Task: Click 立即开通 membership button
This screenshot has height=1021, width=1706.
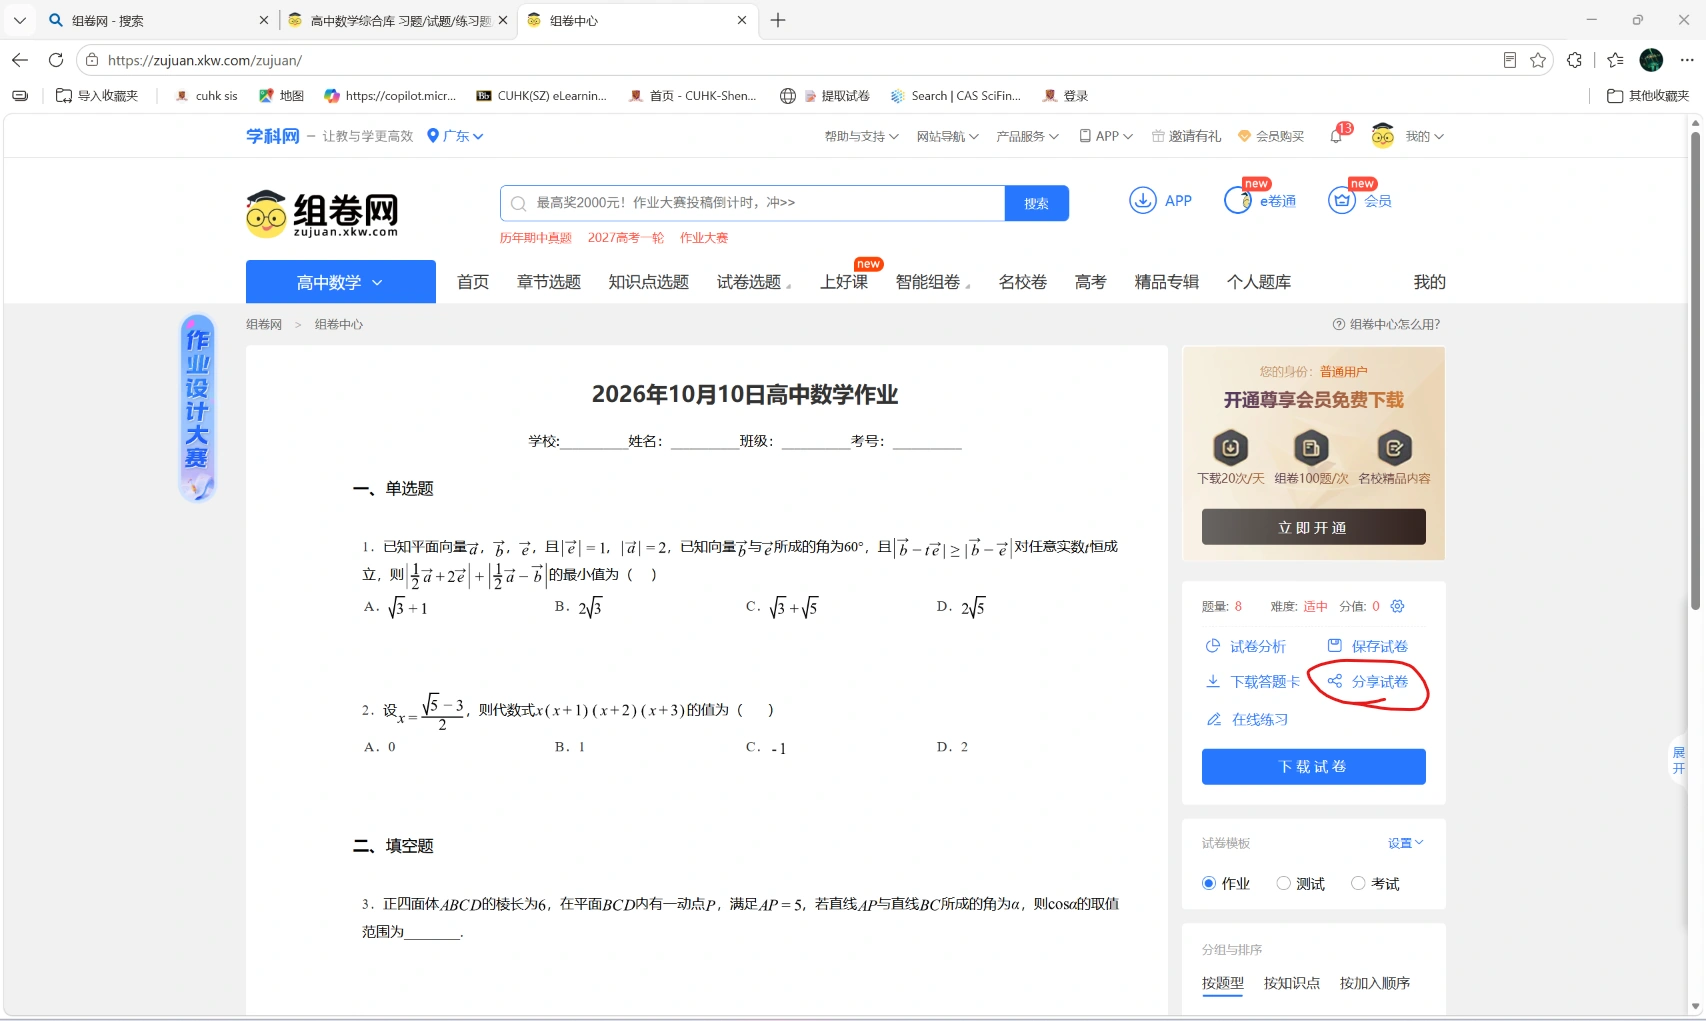Action: pyautogui.click(x=1313, y=527)
